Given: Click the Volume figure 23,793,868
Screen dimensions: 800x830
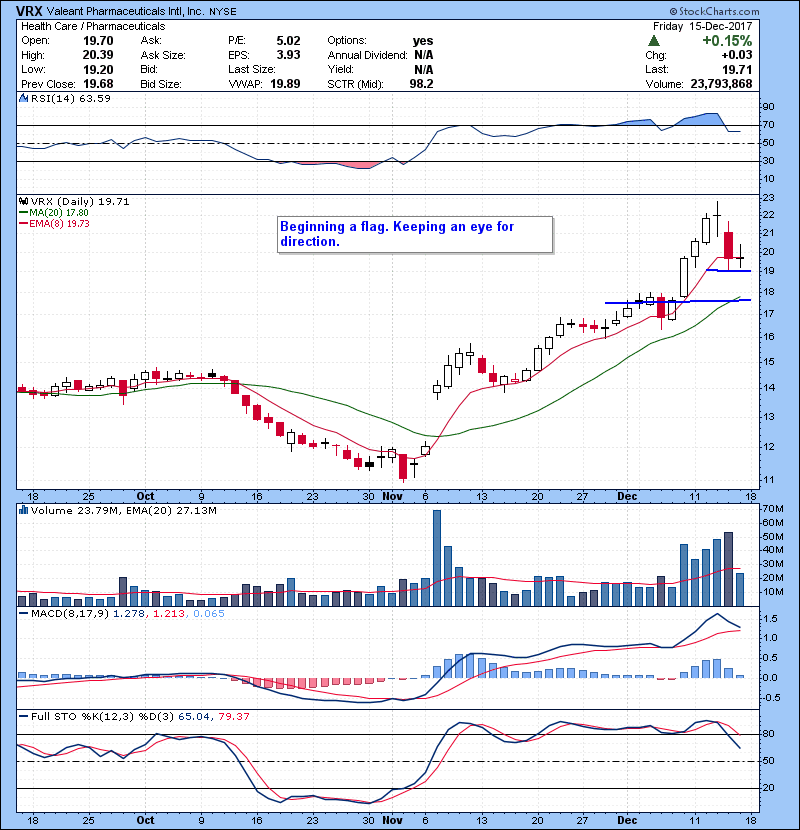Looking at the screenshot, I should [721, 84].
